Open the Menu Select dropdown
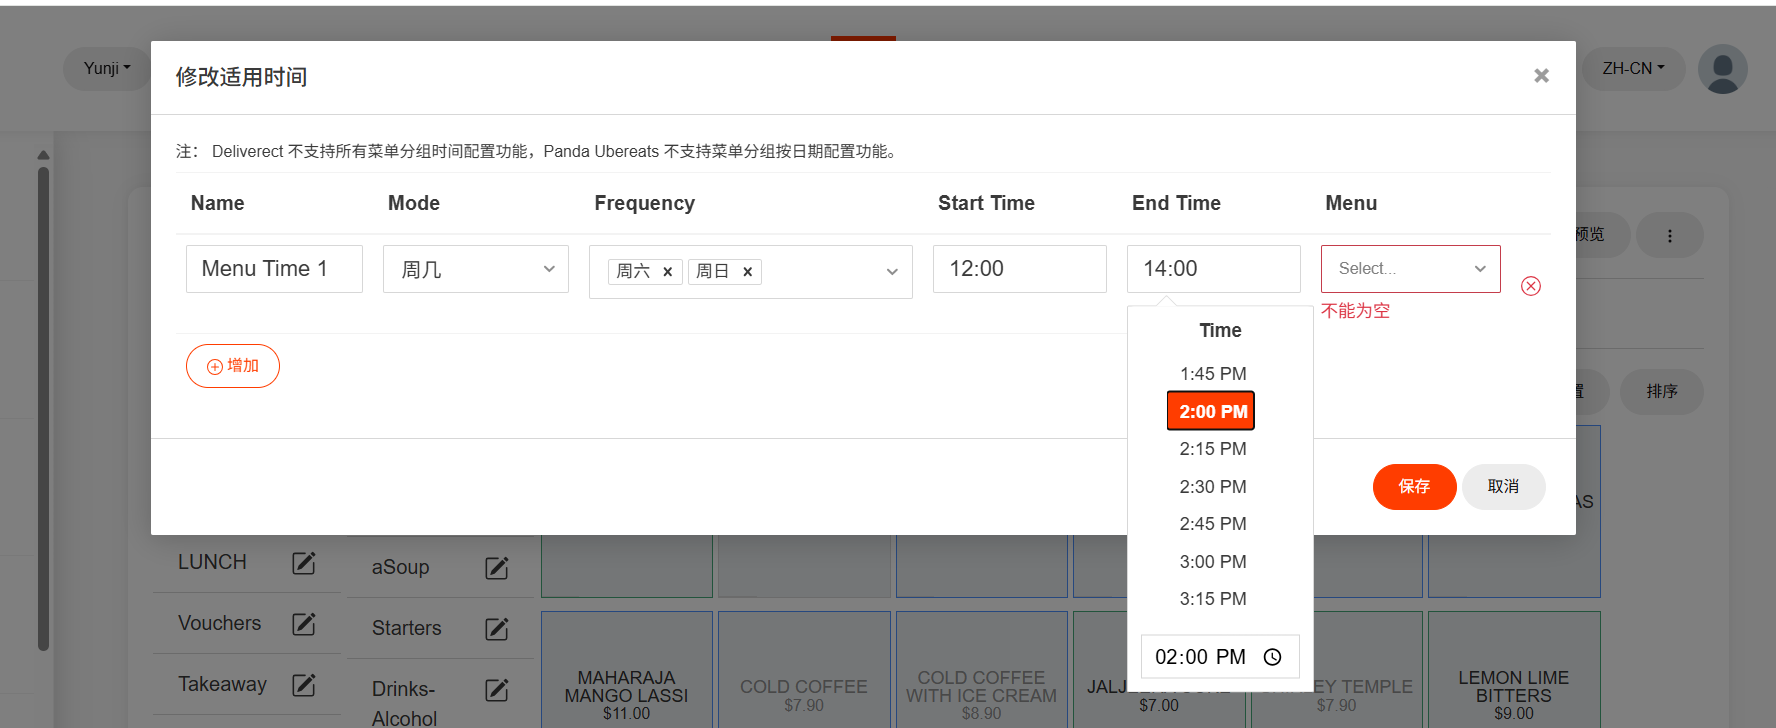 (1410, 269)
